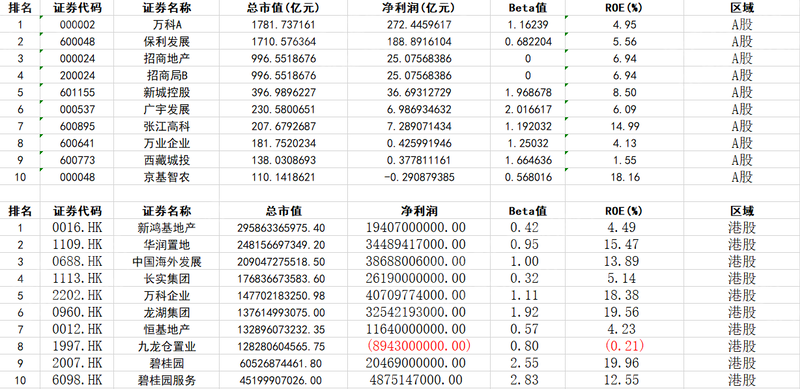Select code cell 2007.HK
800x389 pixels.
point(77,363)
